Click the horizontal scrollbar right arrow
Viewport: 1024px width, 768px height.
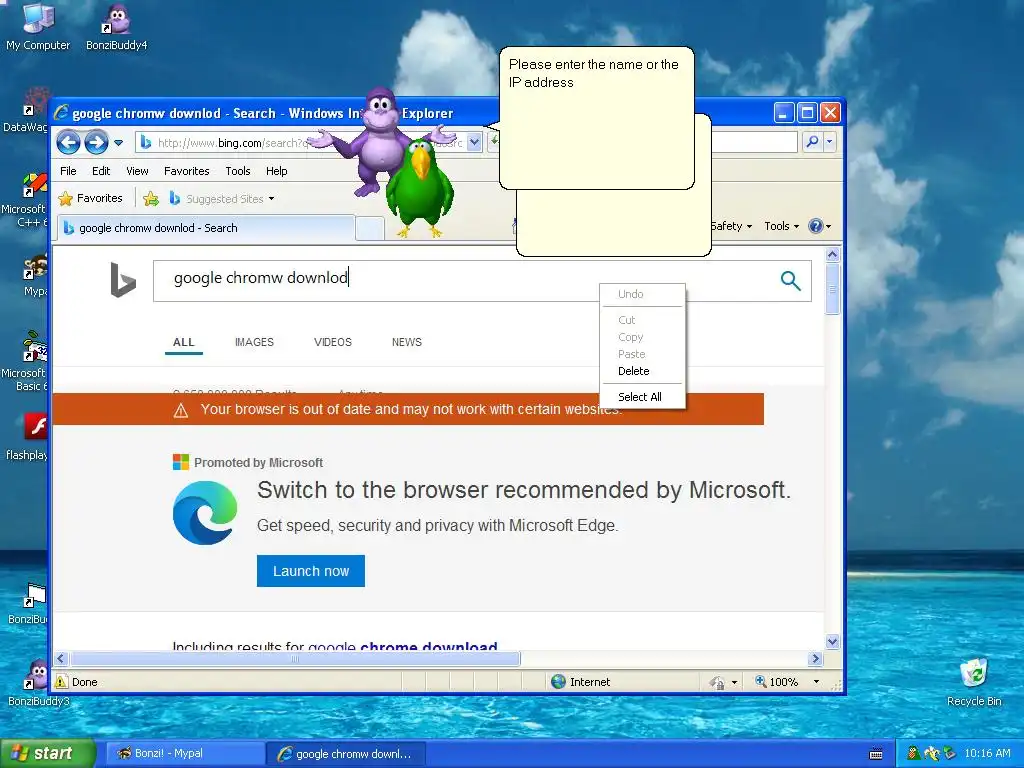pyautogui.click(x=814, y=658)
